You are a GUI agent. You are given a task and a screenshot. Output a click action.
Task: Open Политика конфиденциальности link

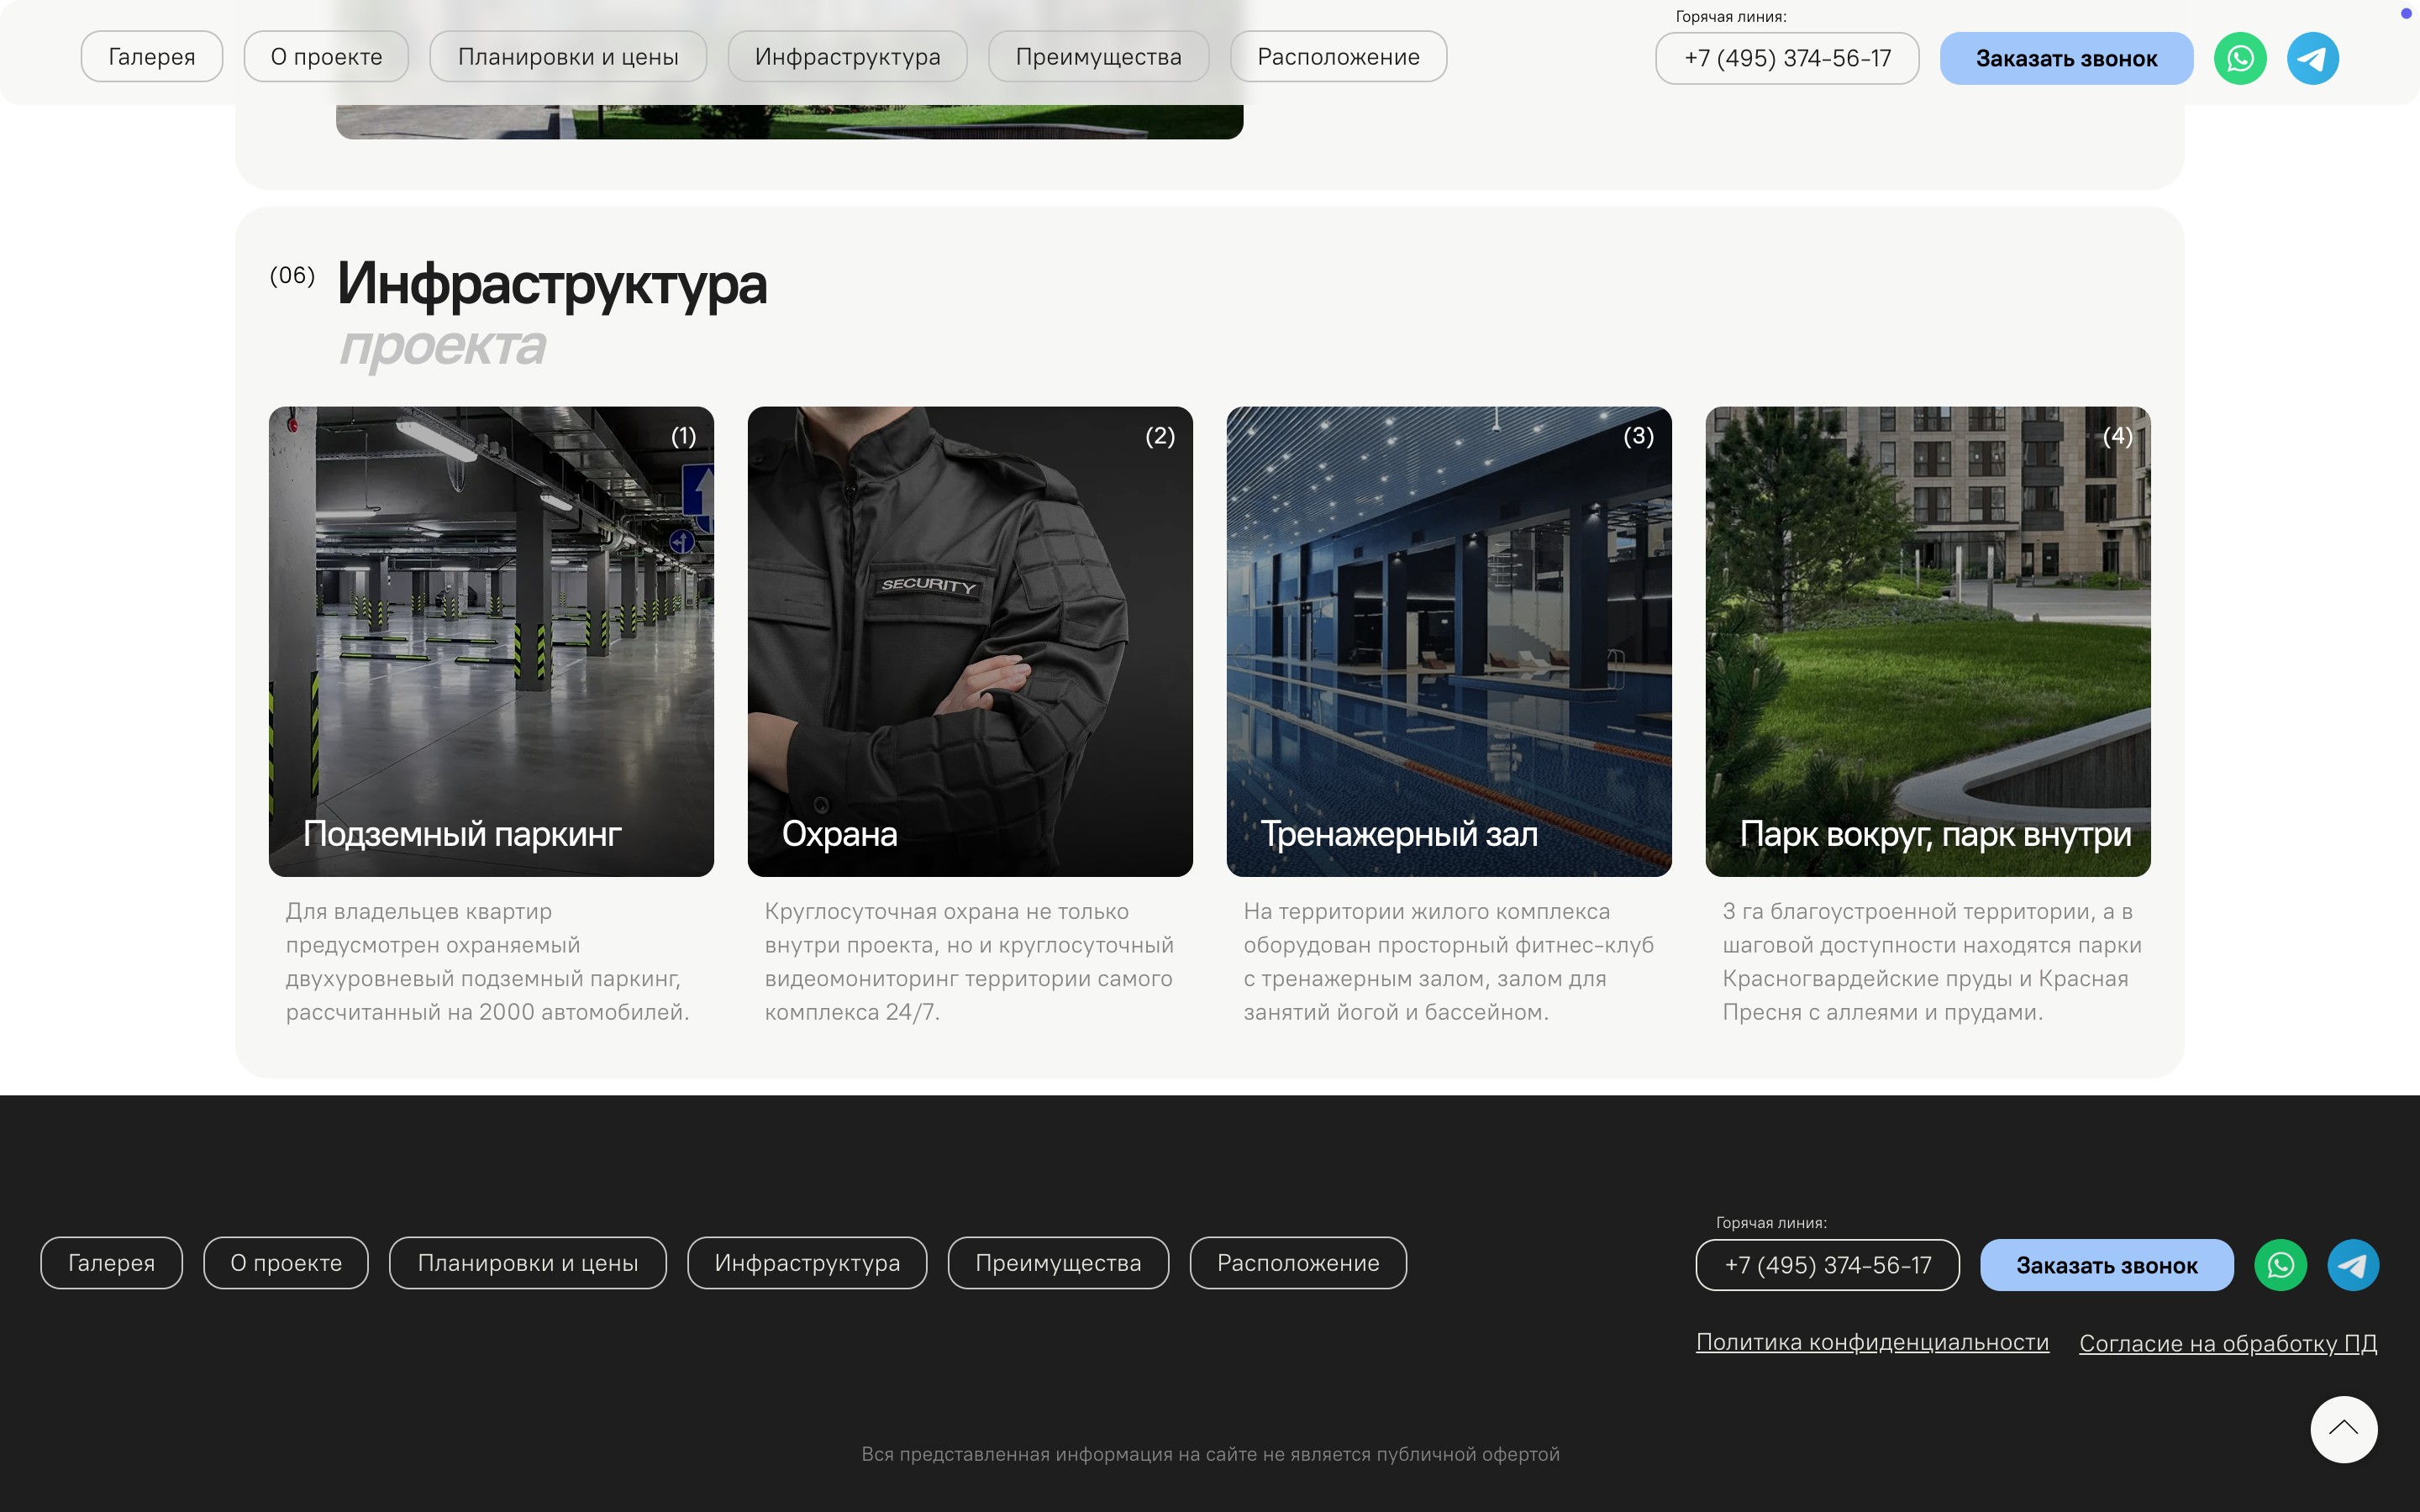coord(1872,1342)
